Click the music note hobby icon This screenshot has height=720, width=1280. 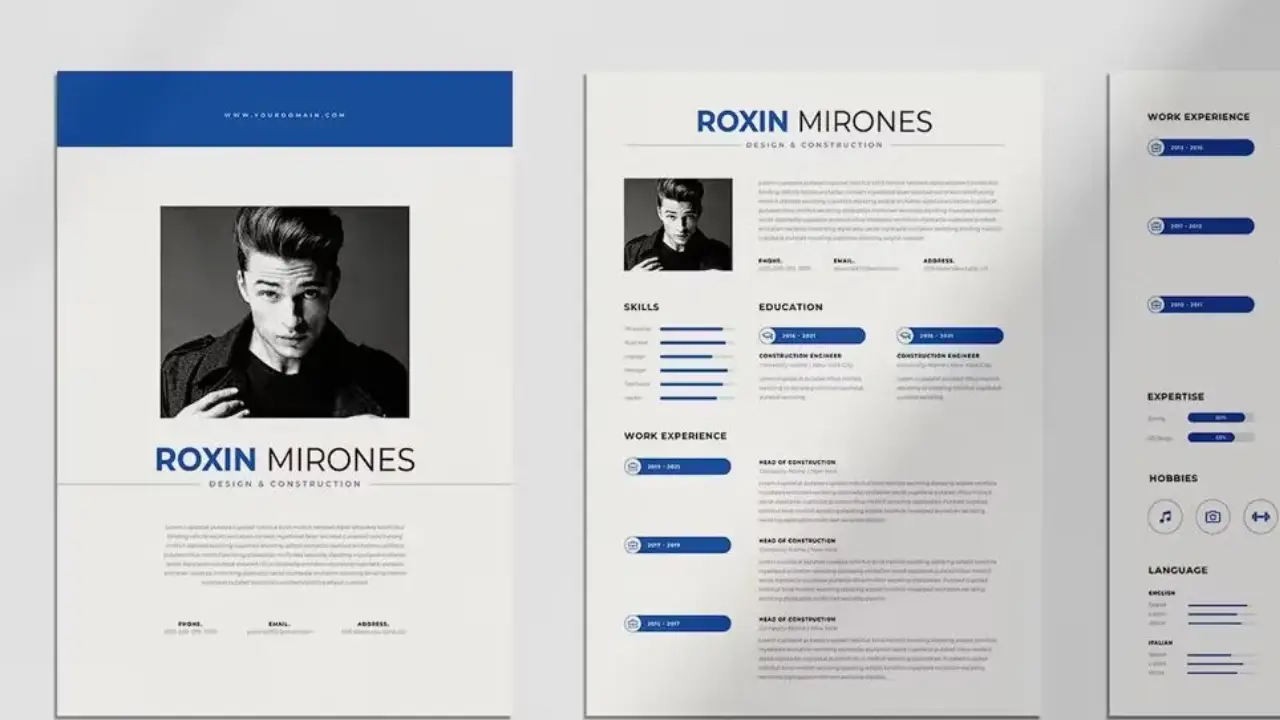click(x=1165, y=517)
